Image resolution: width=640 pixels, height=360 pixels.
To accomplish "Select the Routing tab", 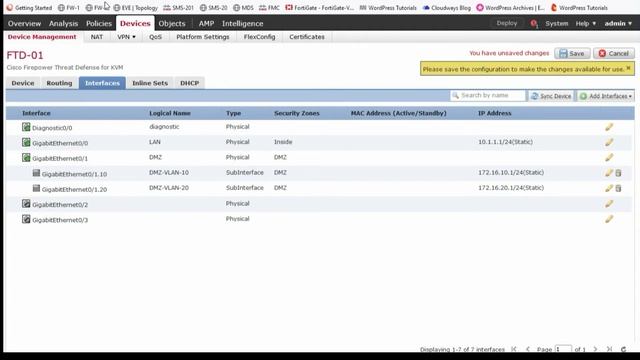I will [x=59, y=83].
